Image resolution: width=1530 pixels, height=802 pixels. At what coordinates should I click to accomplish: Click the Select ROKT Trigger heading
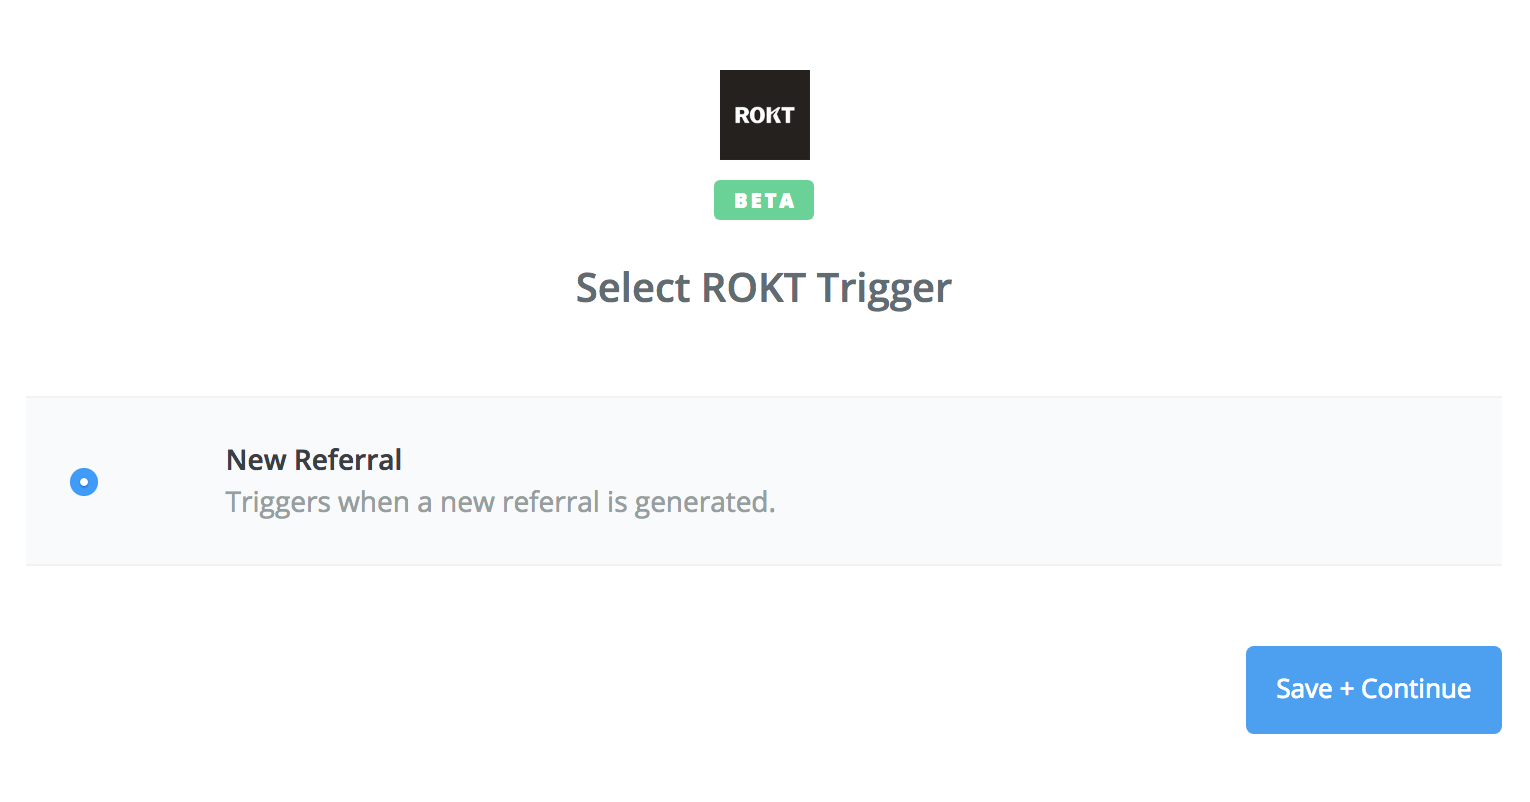click(764, 289)
